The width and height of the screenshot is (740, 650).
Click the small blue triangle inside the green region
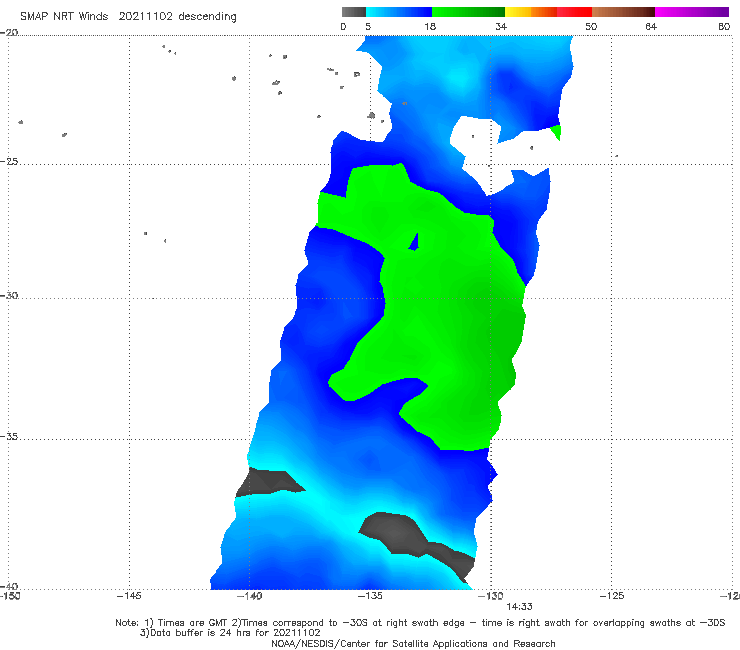point(414,243)
